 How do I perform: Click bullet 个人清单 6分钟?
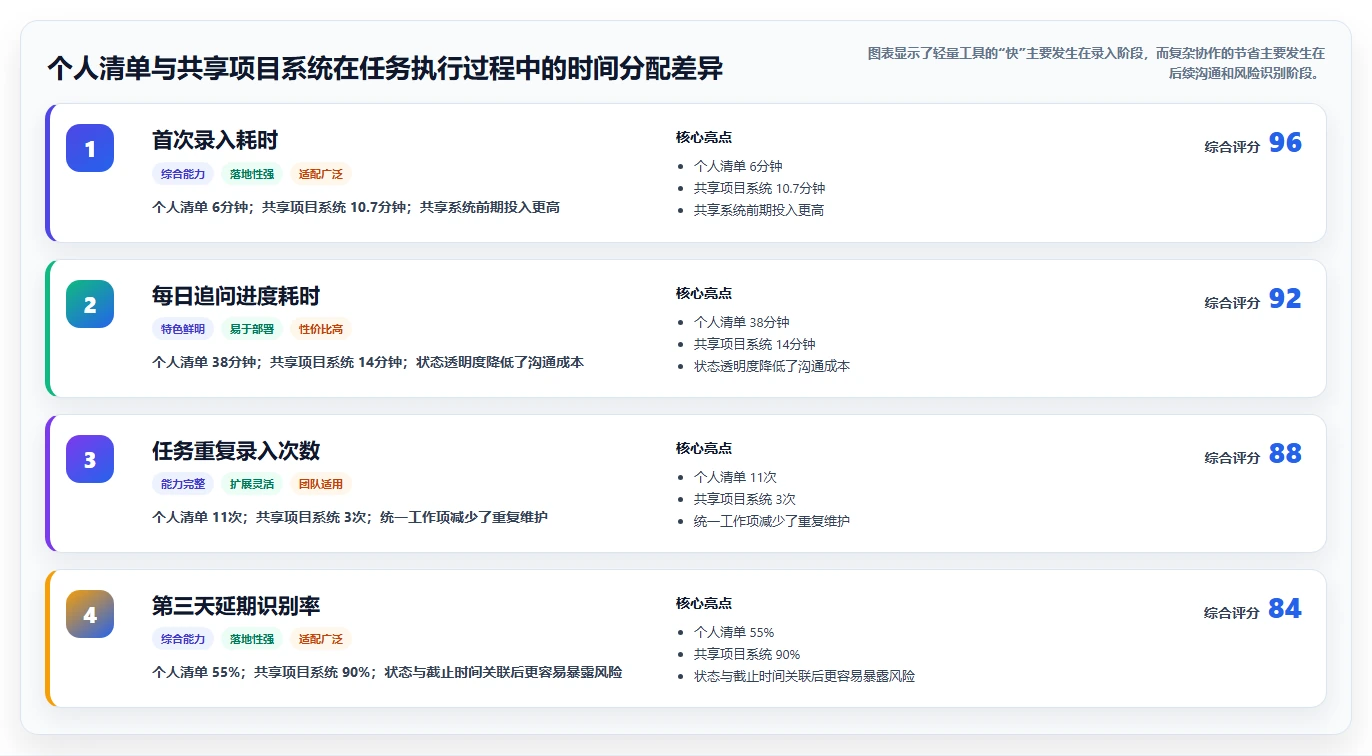[x=738, y=167]
